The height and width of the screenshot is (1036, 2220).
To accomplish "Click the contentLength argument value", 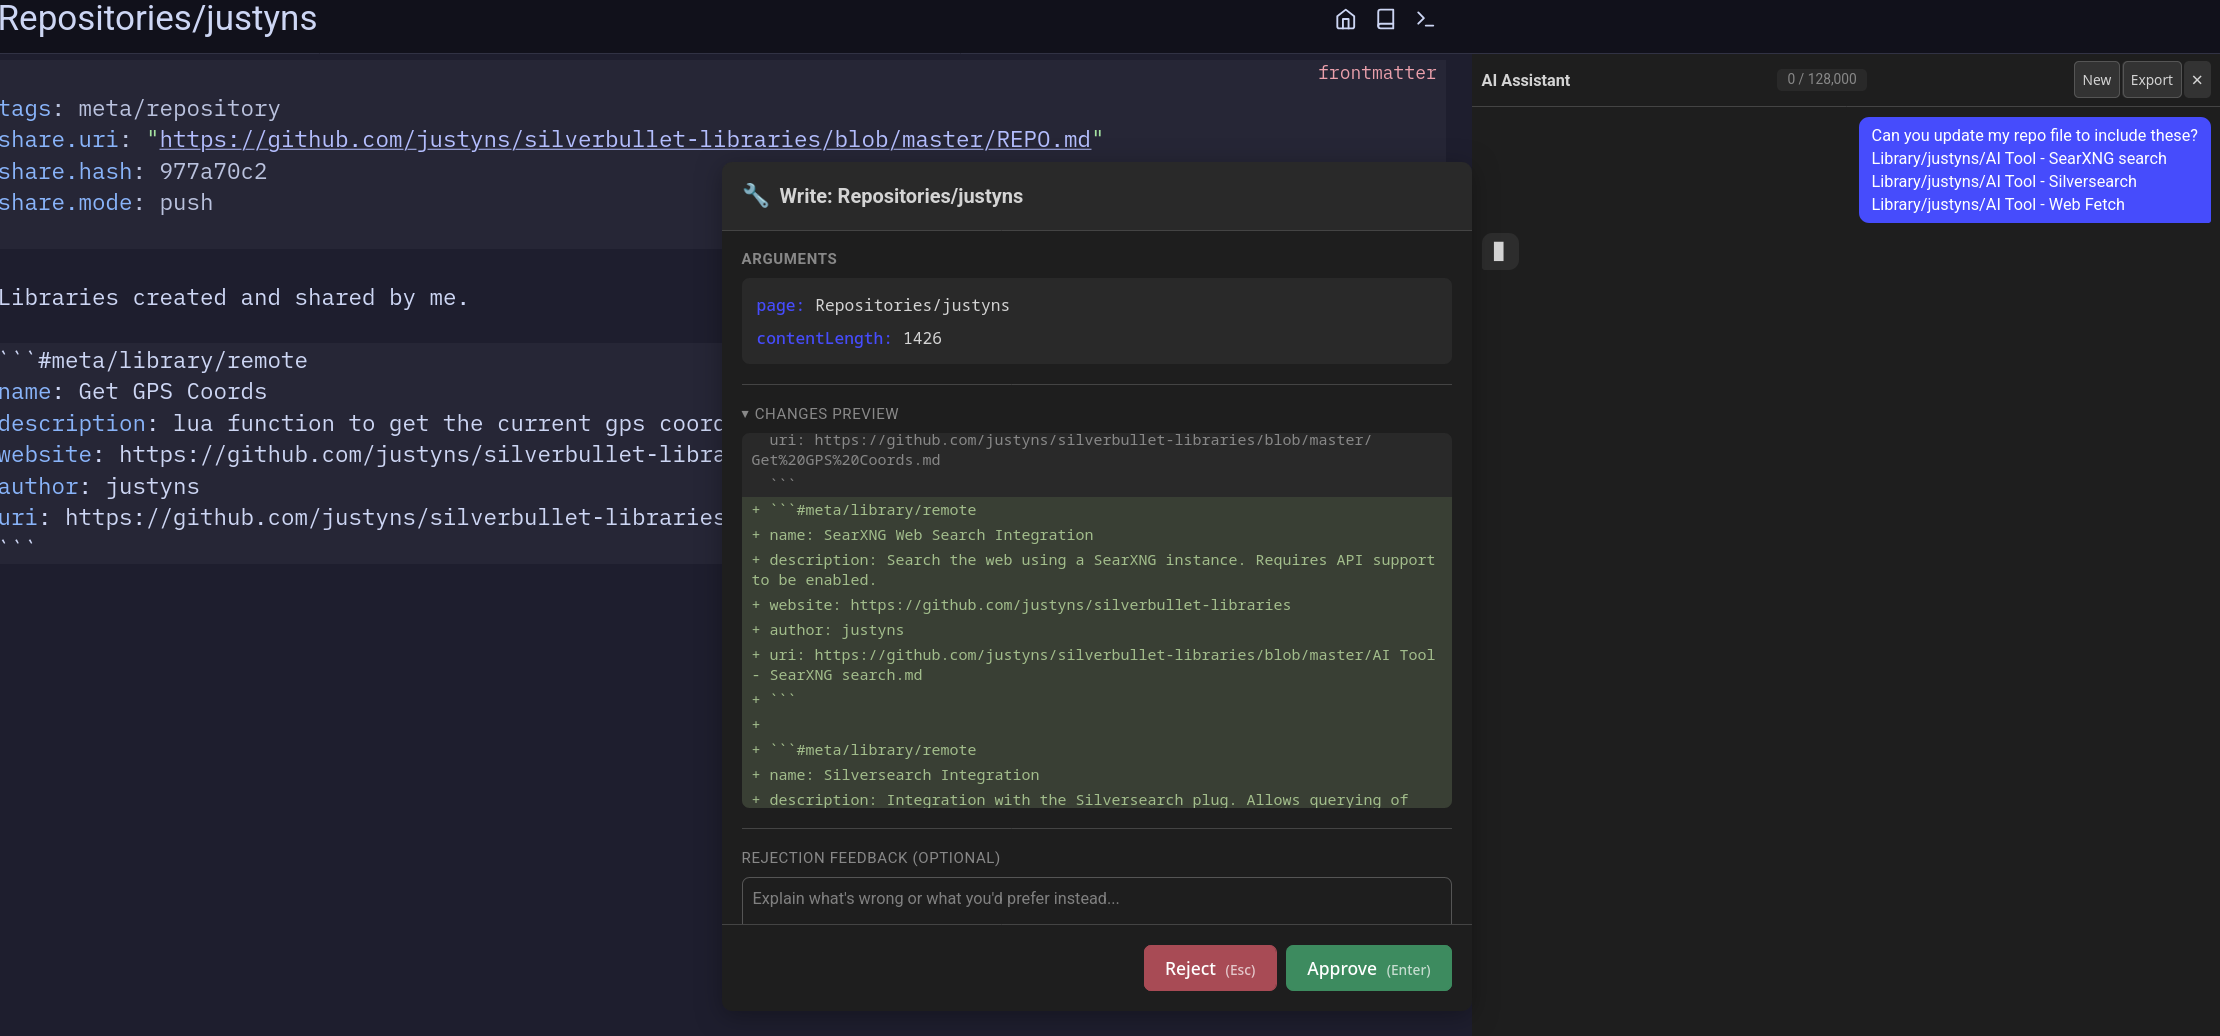I will [x=922, y=339].
